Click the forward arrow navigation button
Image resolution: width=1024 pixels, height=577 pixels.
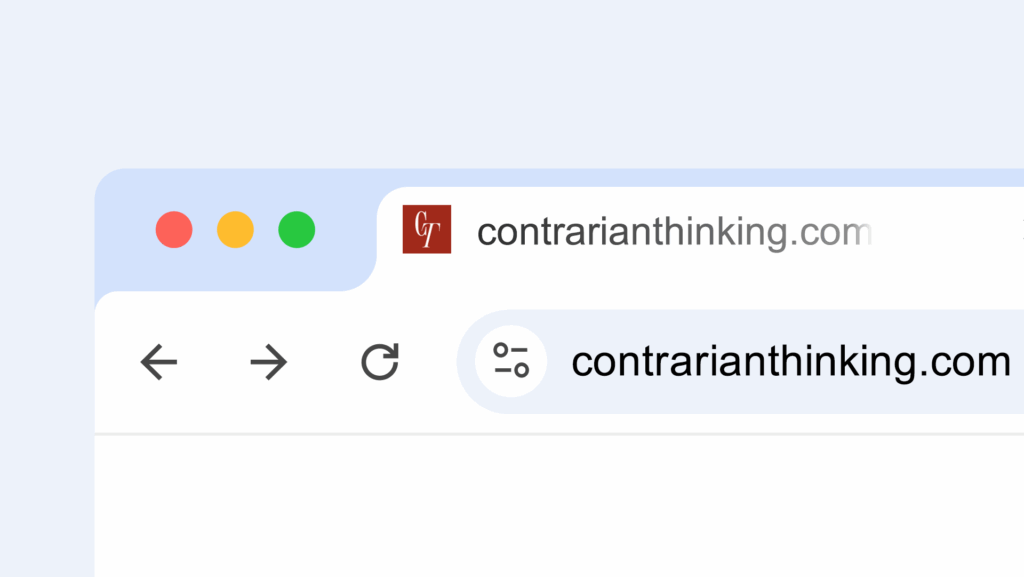point(268,362)
